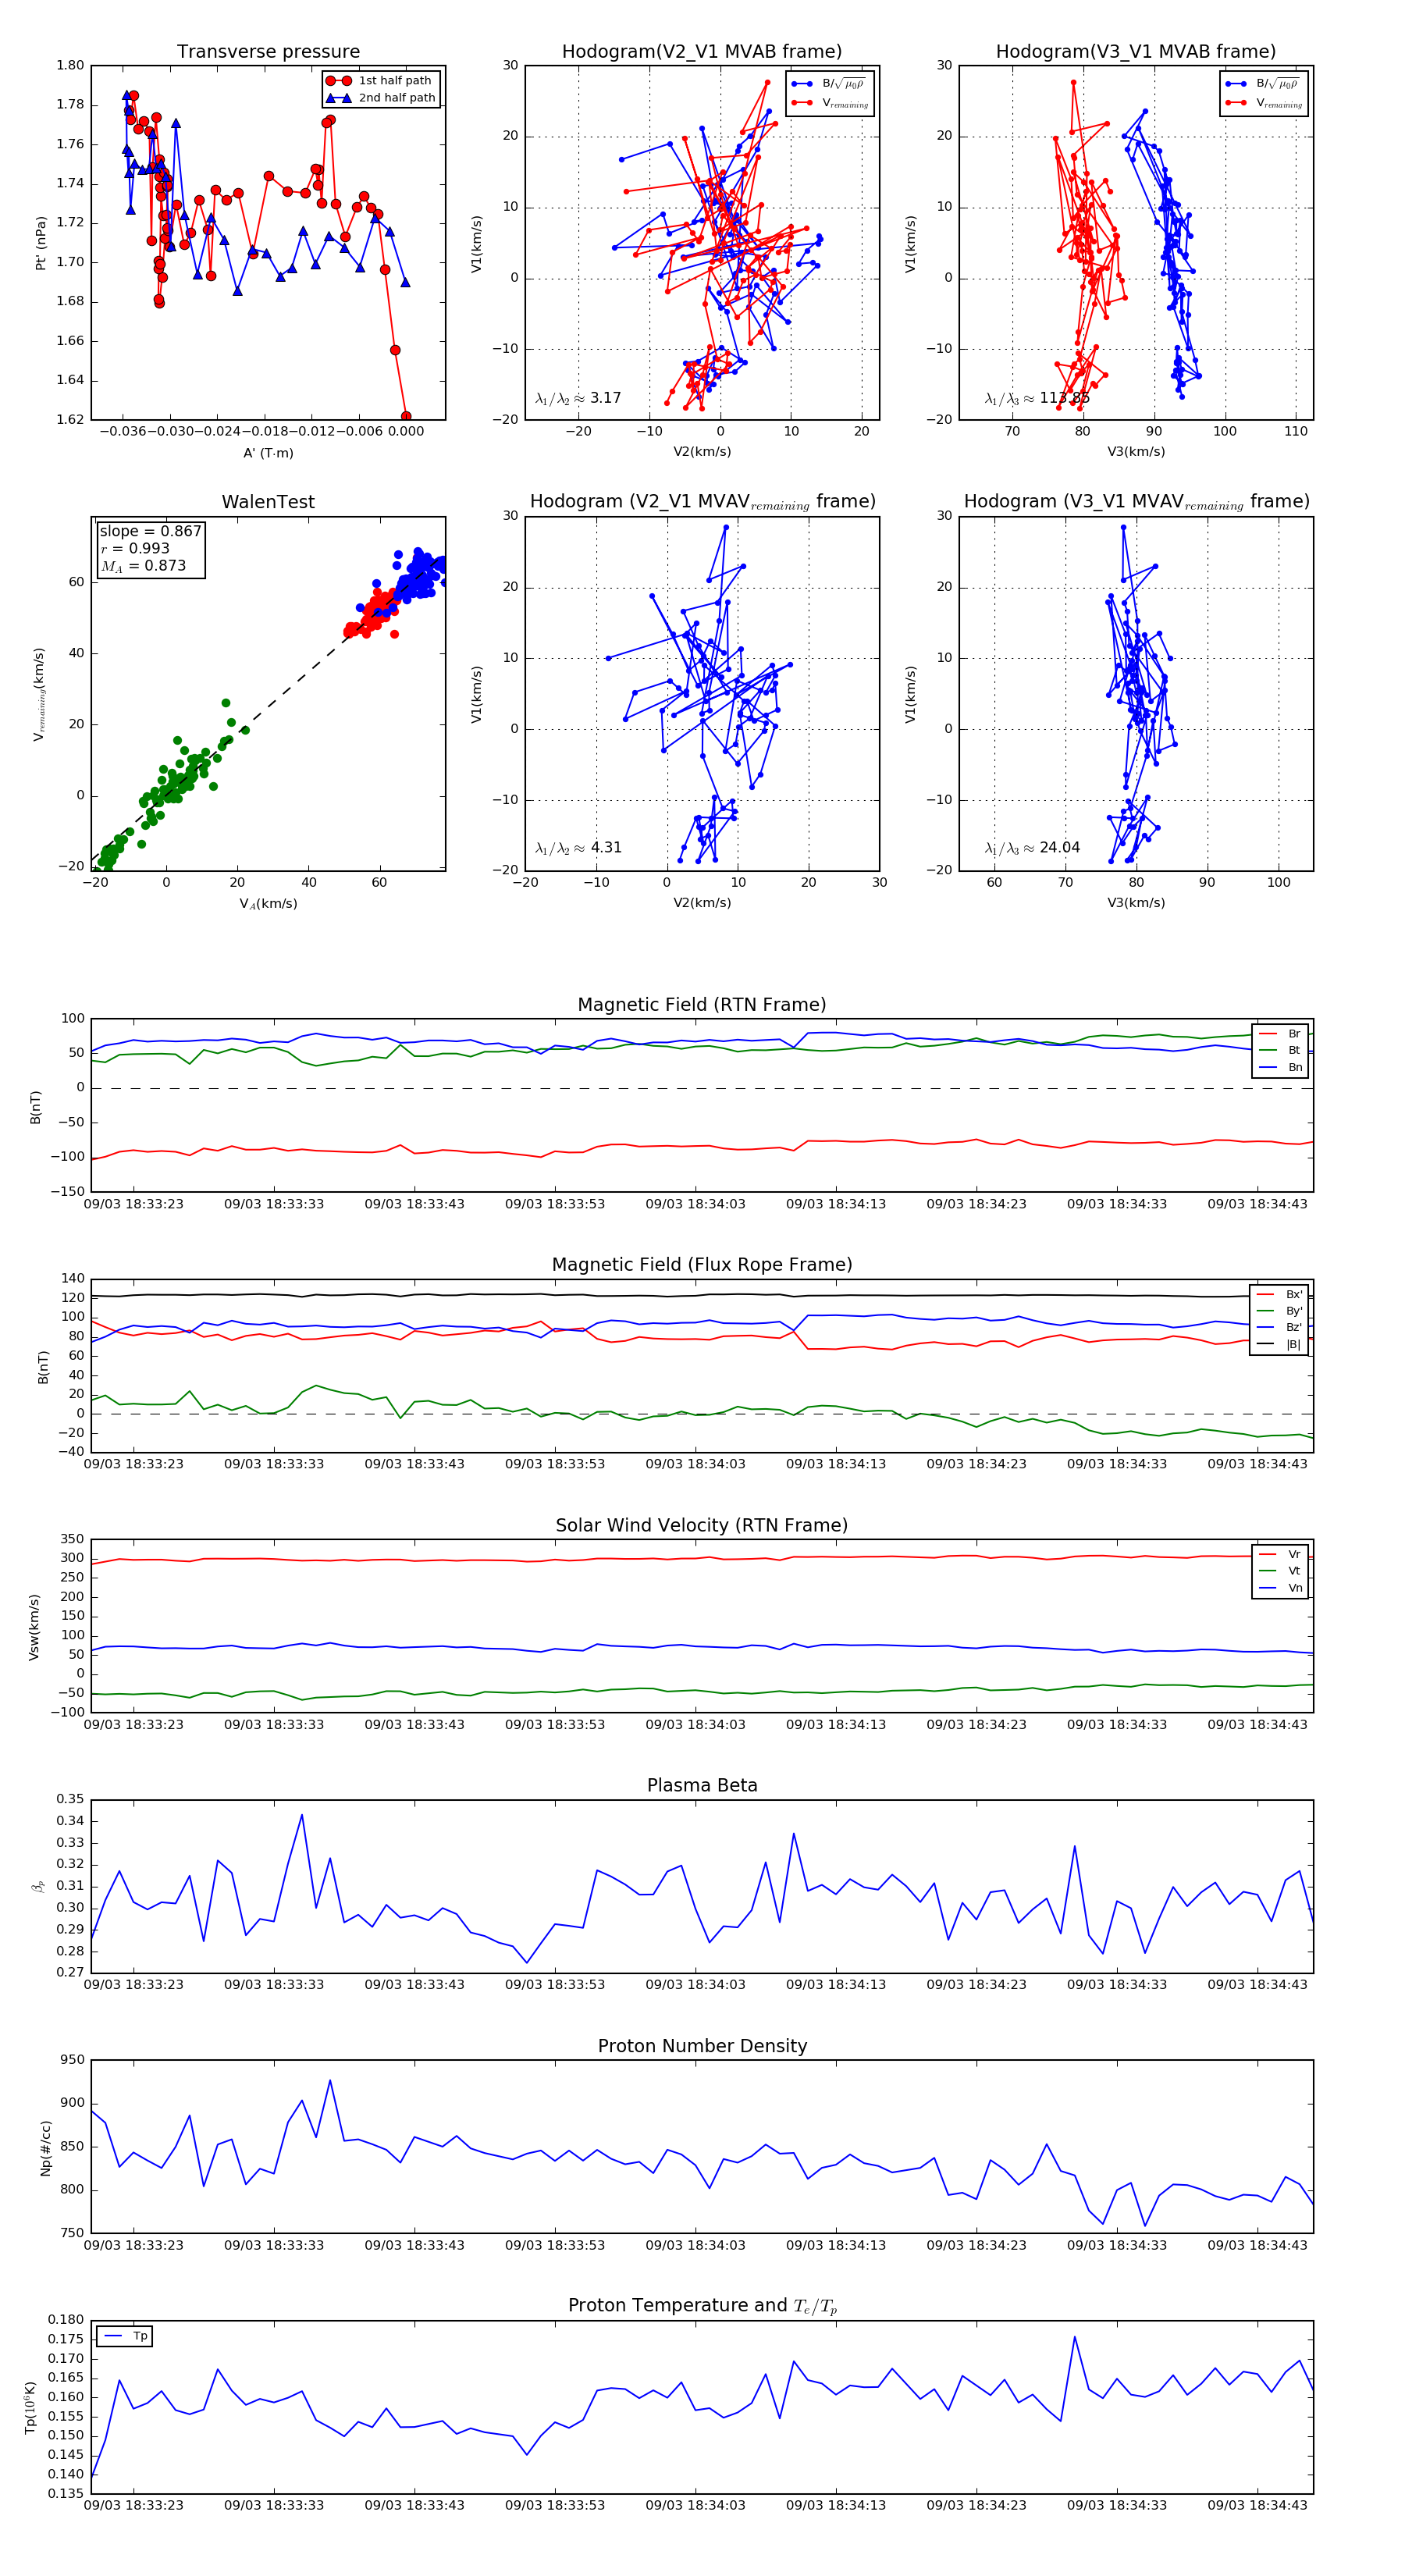This screenshot has height=2576, width=1405.
Task: Click the B/√(μ0ρ) legend entry in V2_V1 MVAB hodogram
Action: coord(828,84)
